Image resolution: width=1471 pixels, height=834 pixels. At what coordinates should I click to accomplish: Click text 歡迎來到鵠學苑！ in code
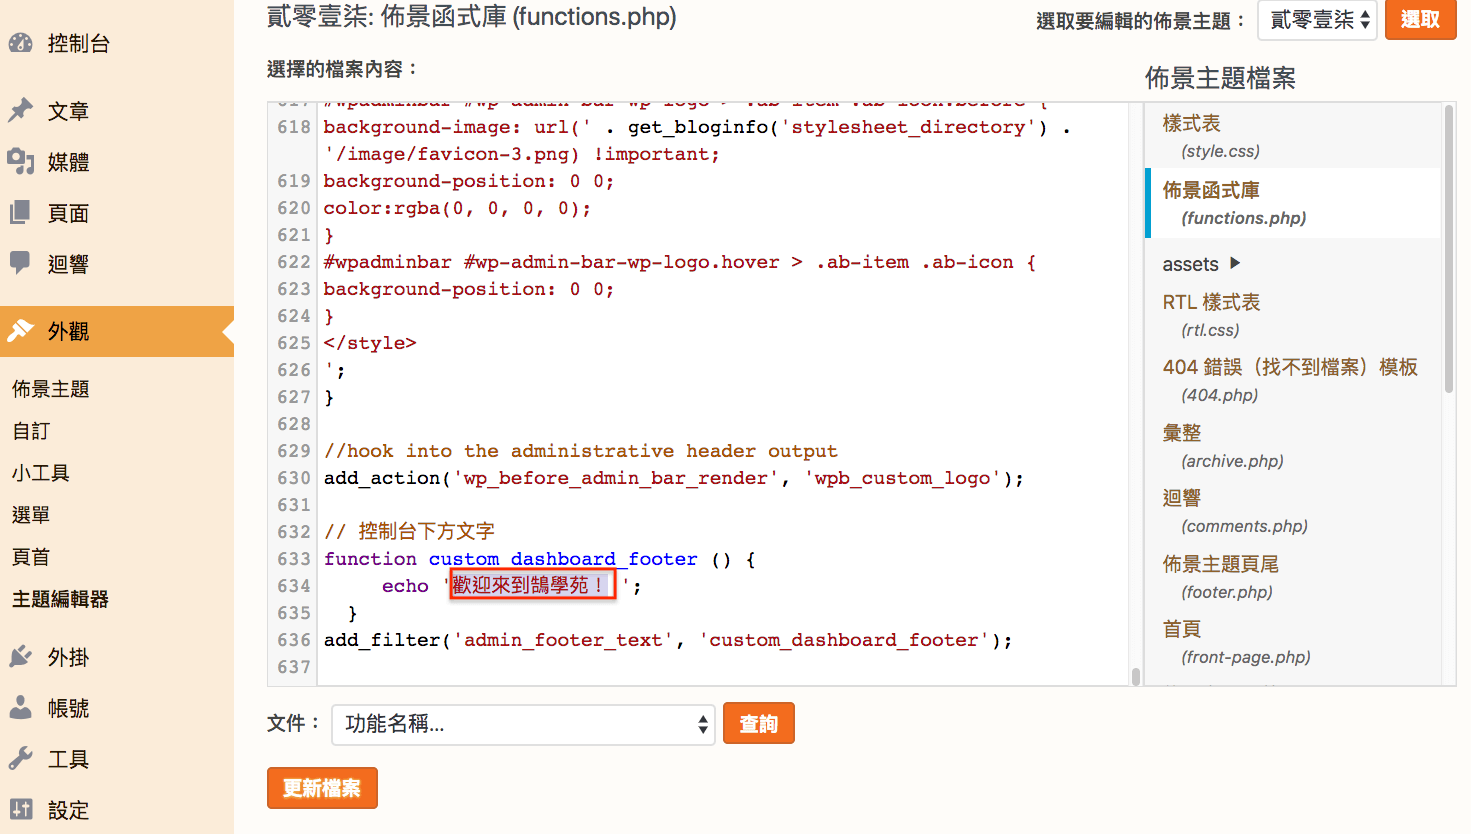click(530, 585)
